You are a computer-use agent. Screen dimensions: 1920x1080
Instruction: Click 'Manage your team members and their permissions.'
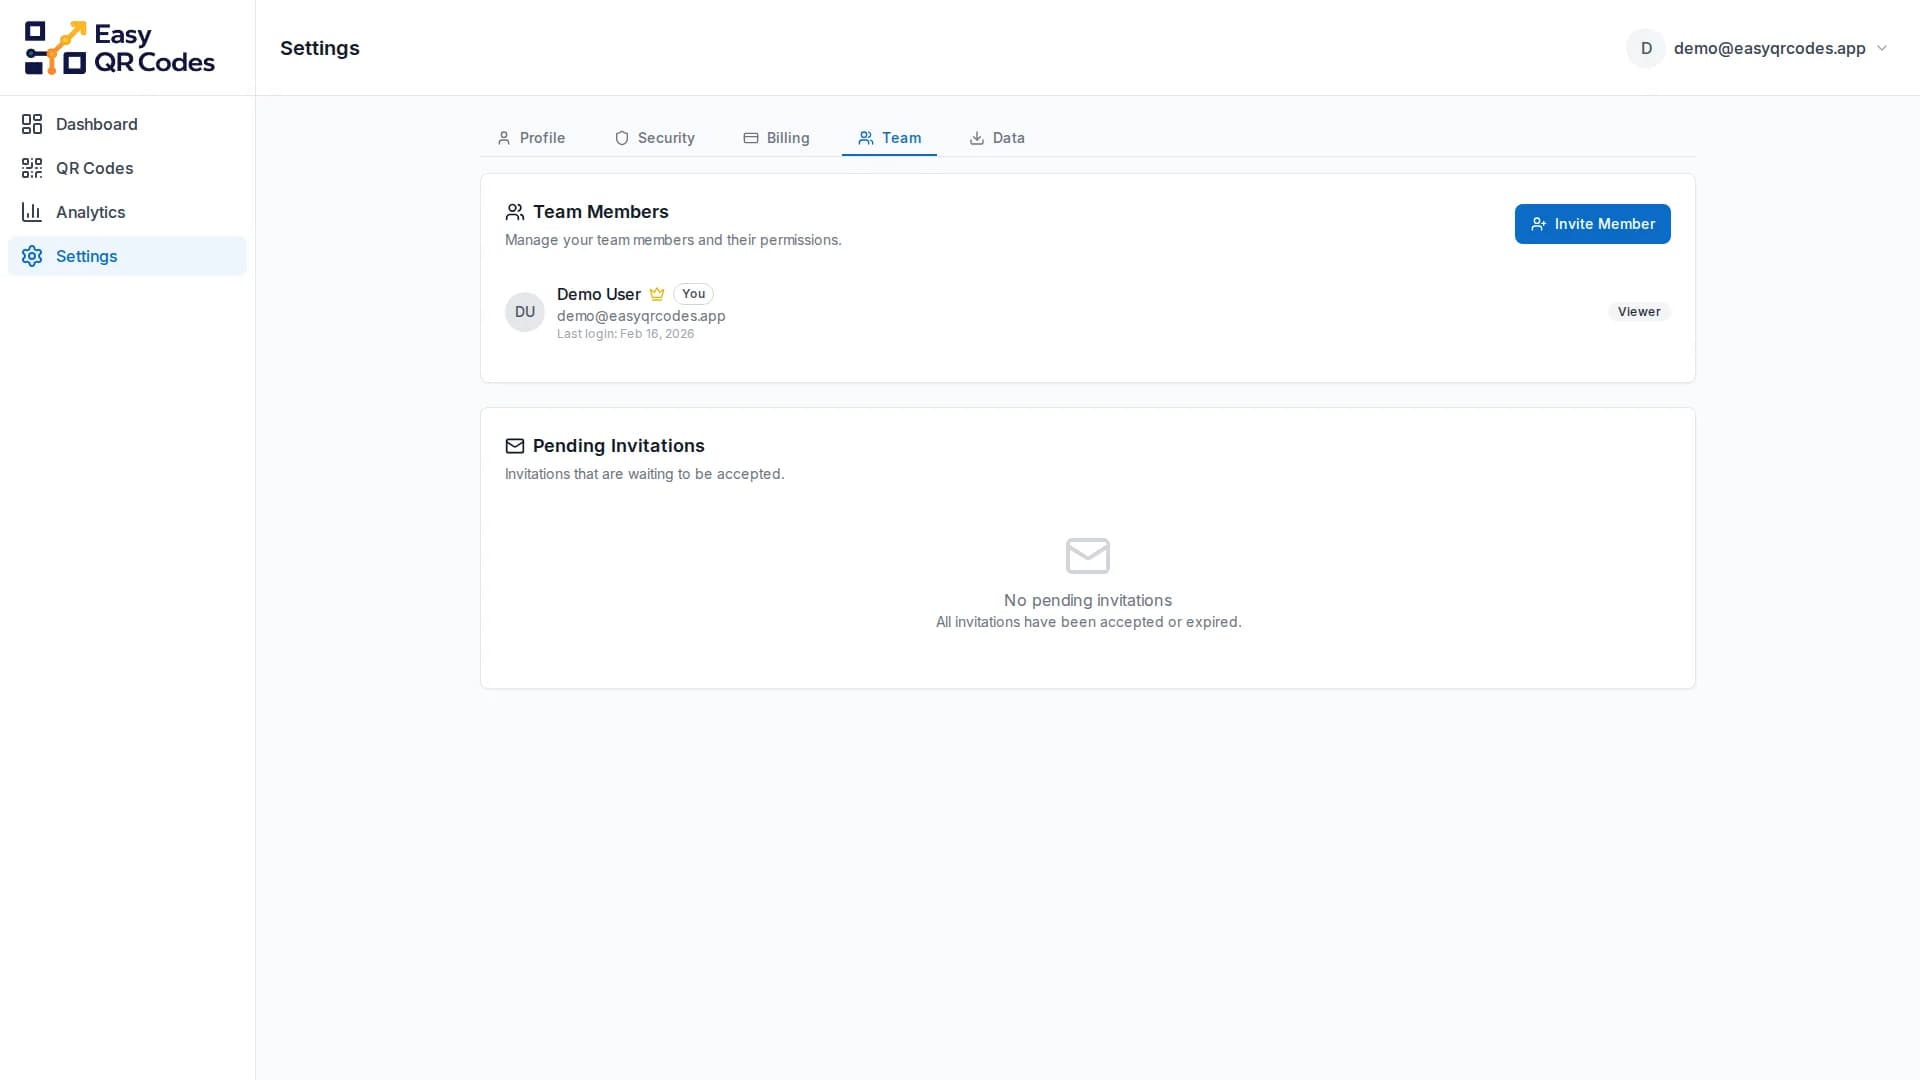point(673,240)
